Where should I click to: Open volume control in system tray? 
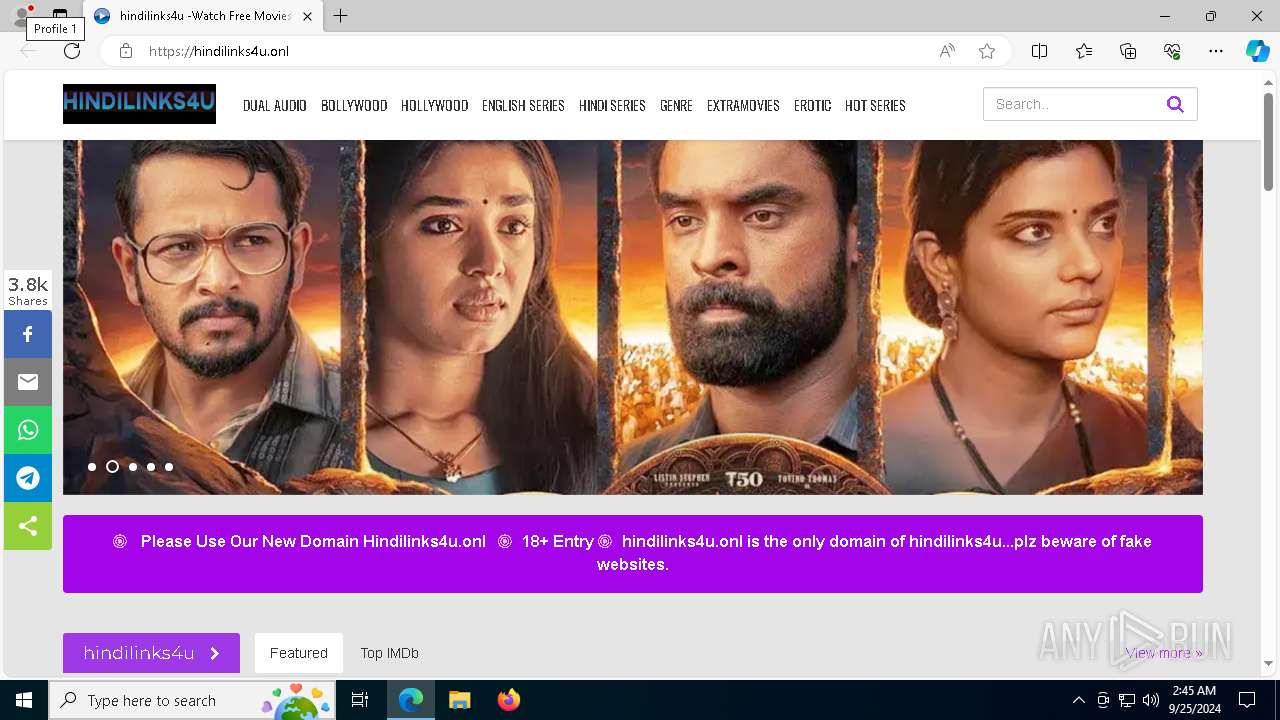pos(1151,700)
